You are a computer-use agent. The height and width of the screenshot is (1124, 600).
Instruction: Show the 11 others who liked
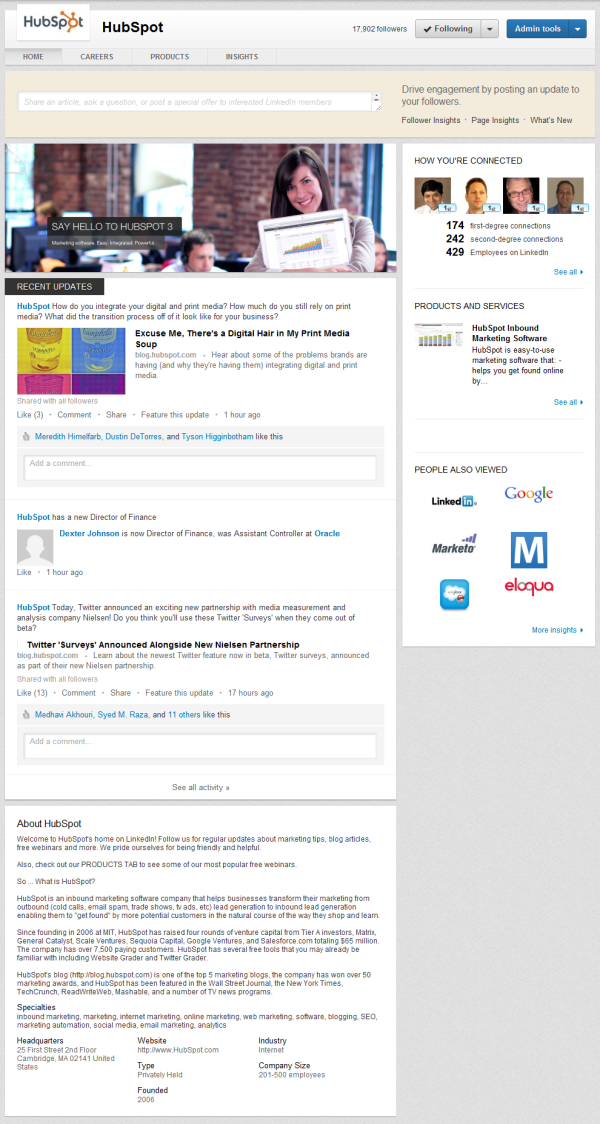coord(184,715)
